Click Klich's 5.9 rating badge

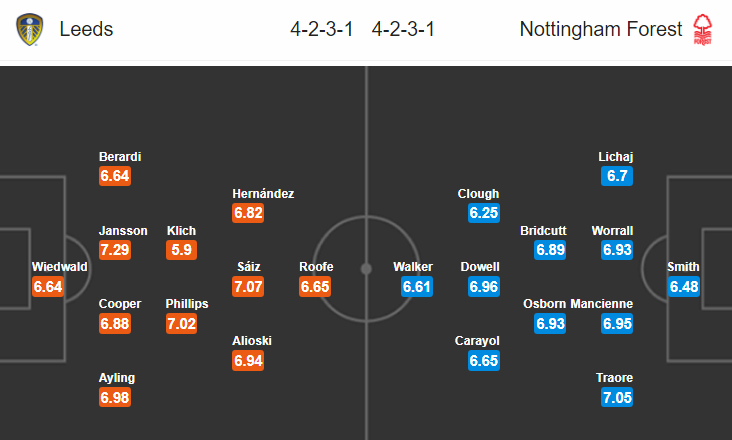[182, 250]
